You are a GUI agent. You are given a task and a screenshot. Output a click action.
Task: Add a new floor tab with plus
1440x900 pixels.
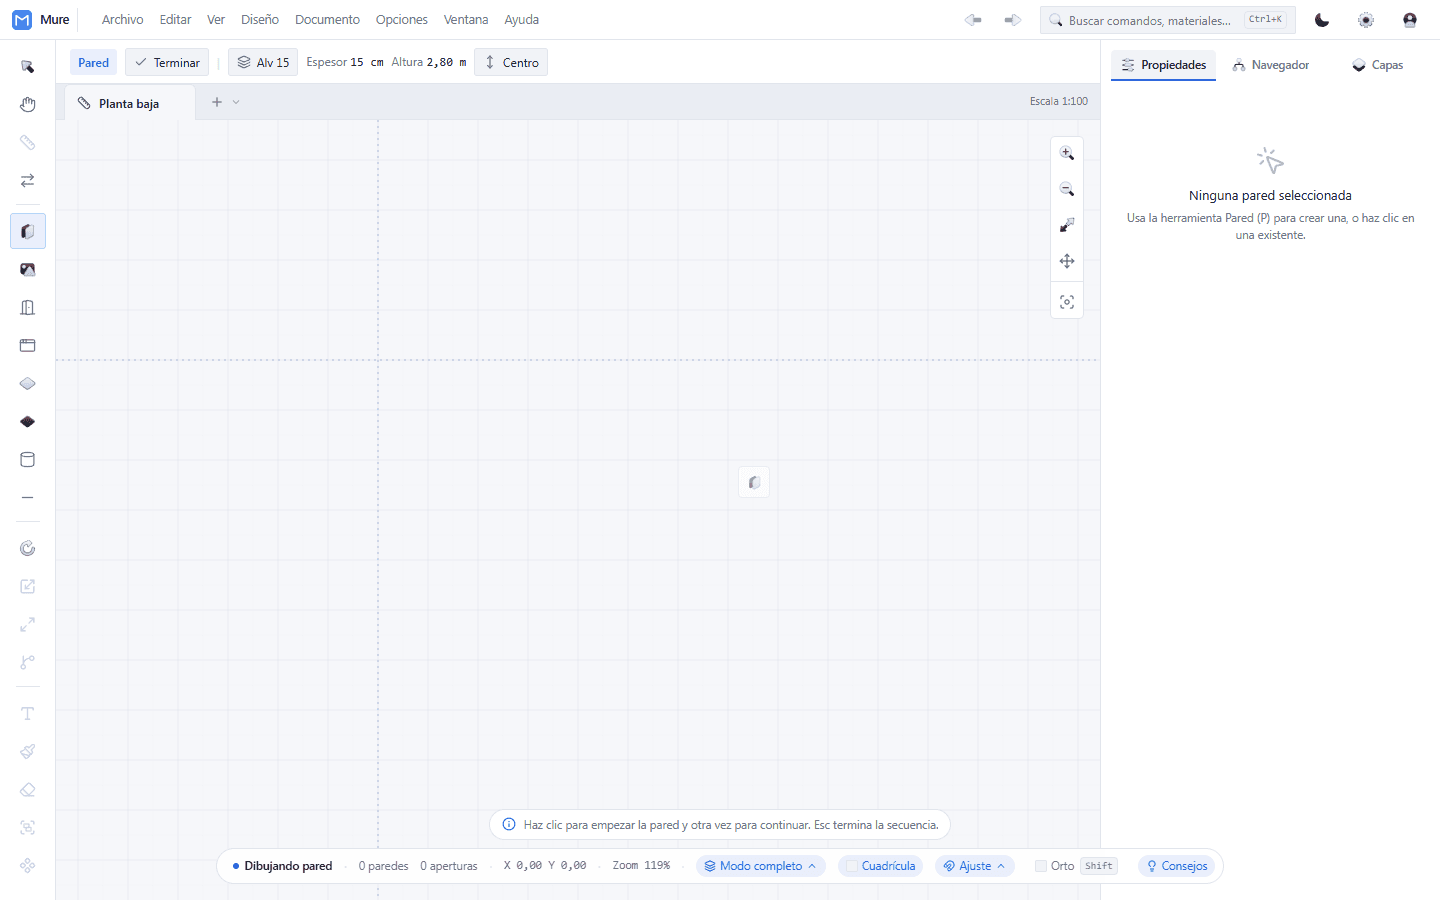[x=217, y=102]
